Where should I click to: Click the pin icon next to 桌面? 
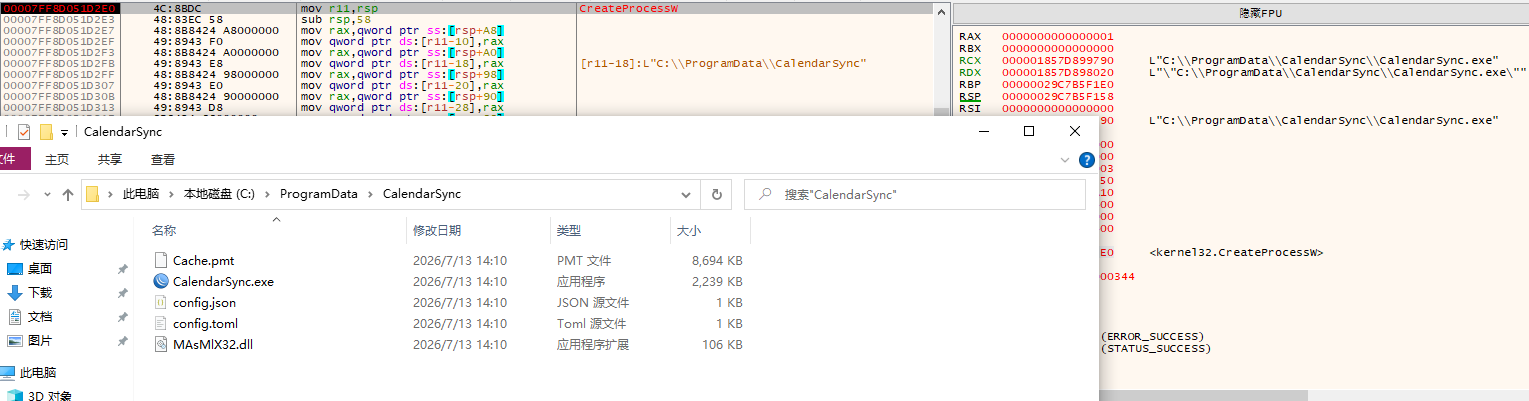coord(122,269)
